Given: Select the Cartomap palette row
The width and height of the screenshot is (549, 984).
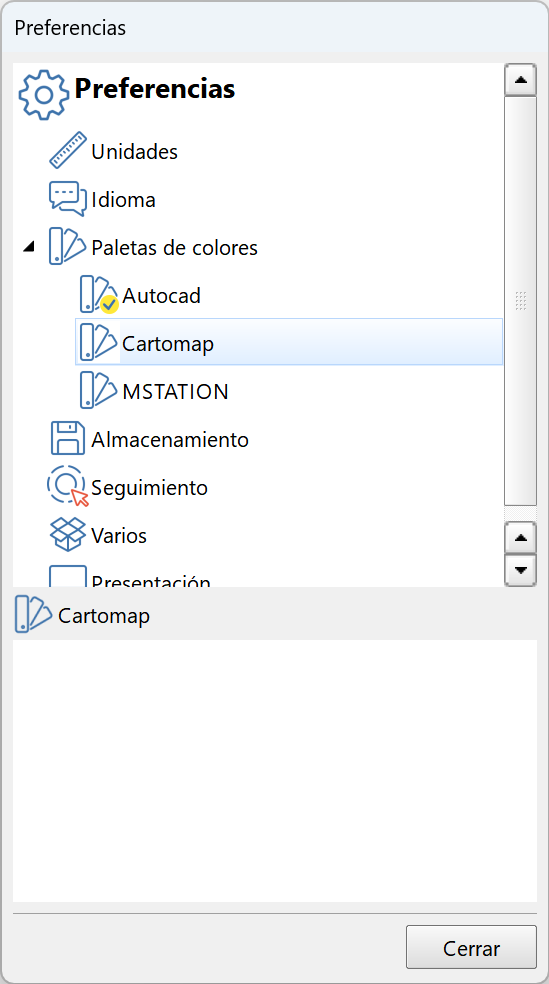Looking at the screenshot, I should pos(289,341).
